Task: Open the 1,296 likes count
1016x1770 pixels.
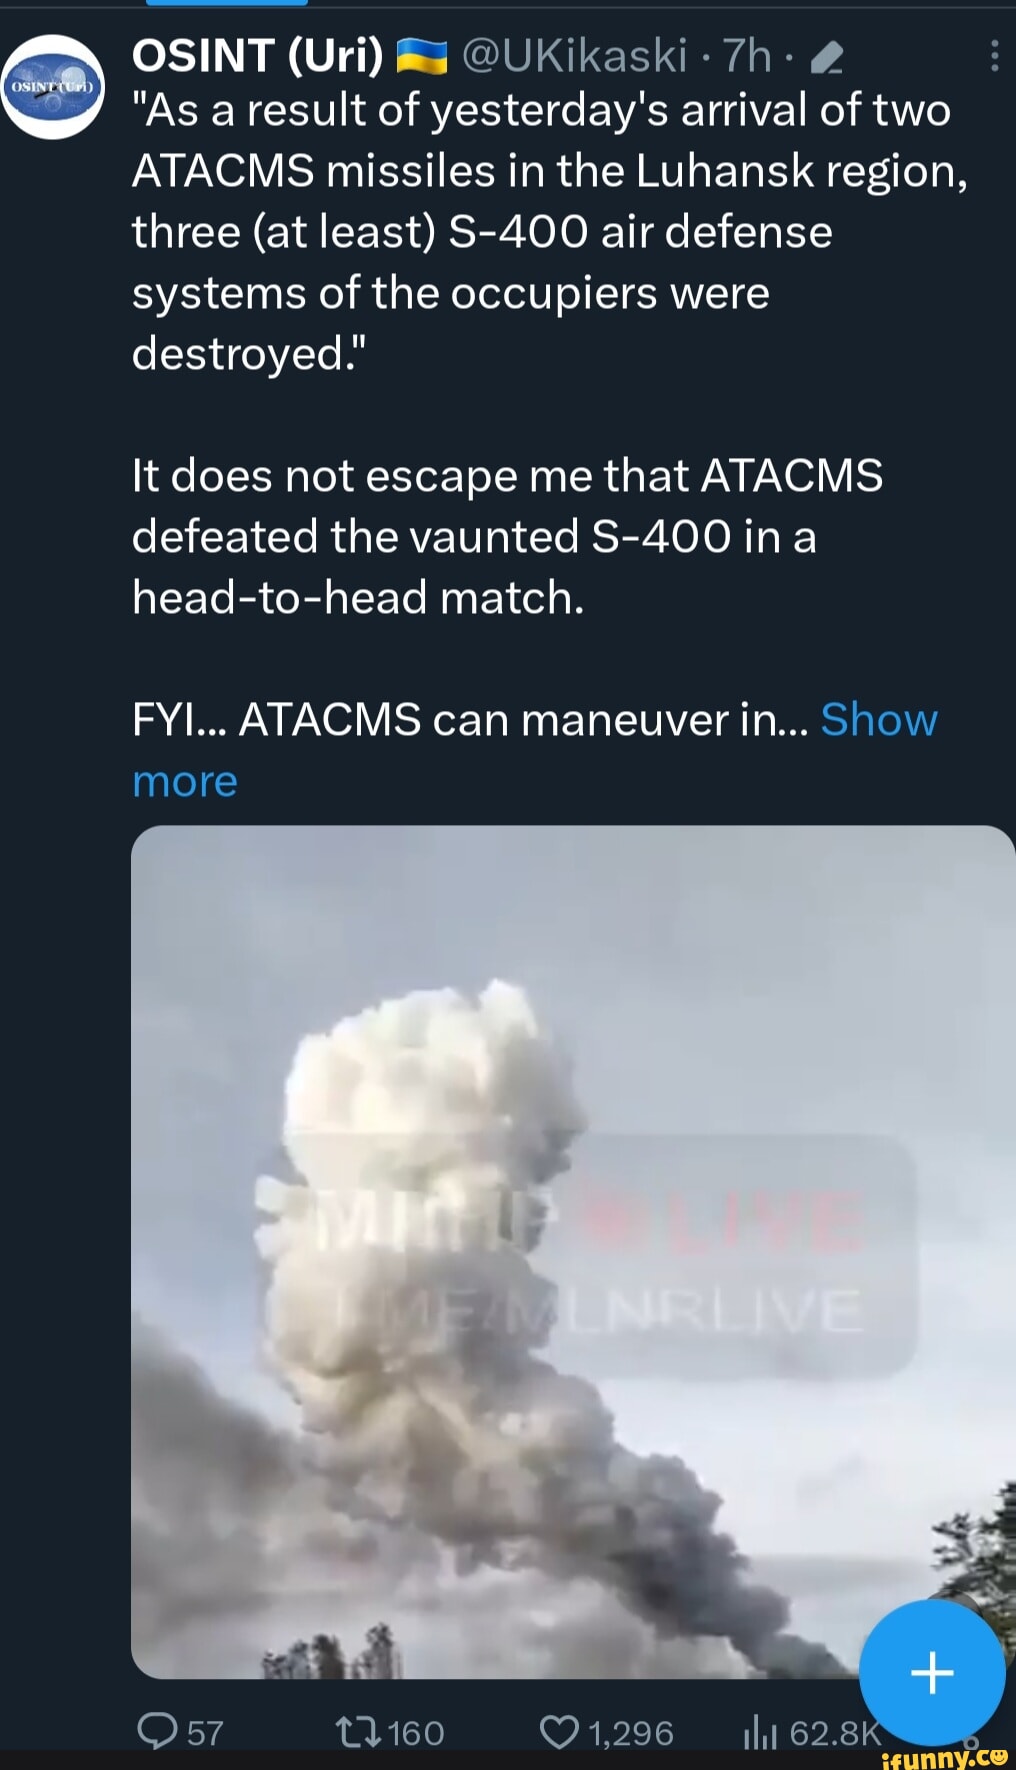Action: click(x=631, y=1732)
